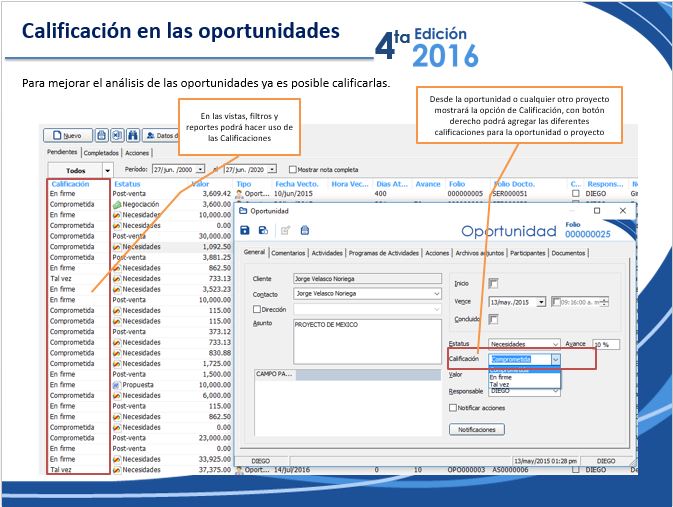
Task: Open the Acciones tab in the Oportunidad window
Action: point(437,253)
